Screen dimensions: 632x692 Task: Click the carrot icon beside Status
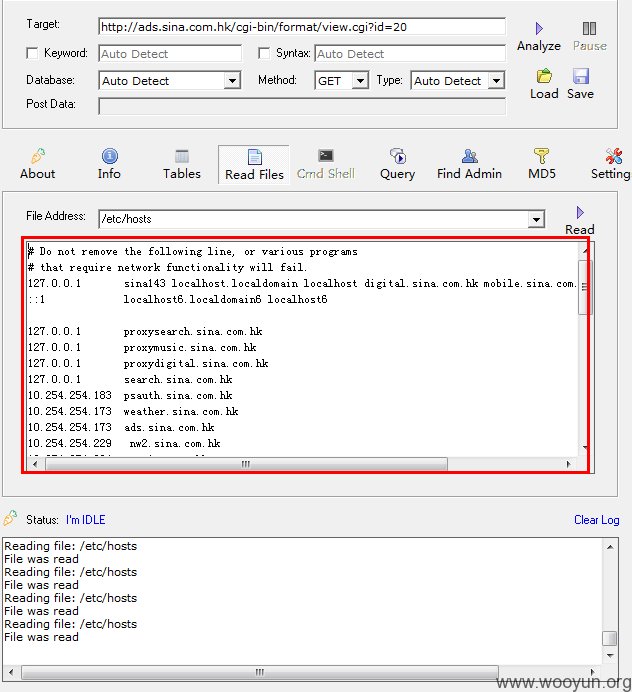pos(10,518)
